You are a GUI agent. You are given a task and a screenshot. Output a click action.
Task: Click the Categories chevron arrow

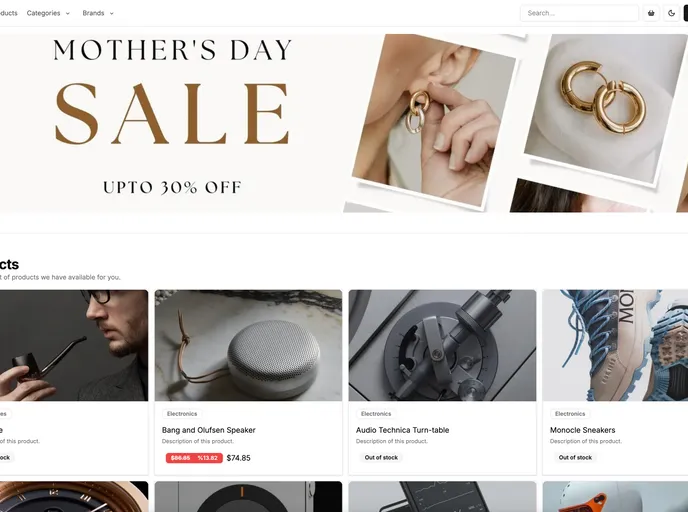(x=68, y=14)
